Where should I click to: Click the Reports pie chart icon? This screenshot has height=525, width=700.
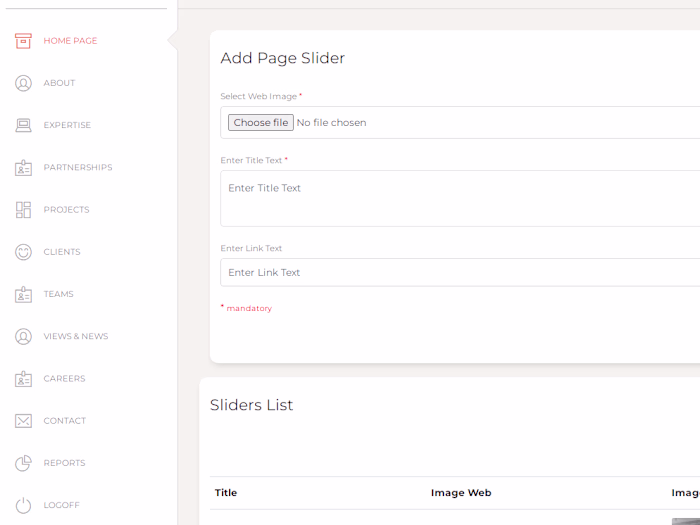[23, 463]
